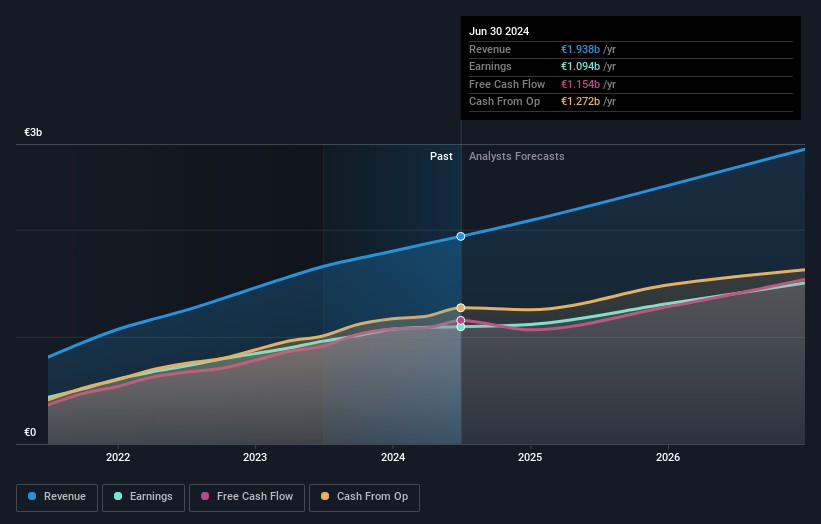Click the €0 y-axis label
Screen dimensions: 821x524
pos(30,432)
